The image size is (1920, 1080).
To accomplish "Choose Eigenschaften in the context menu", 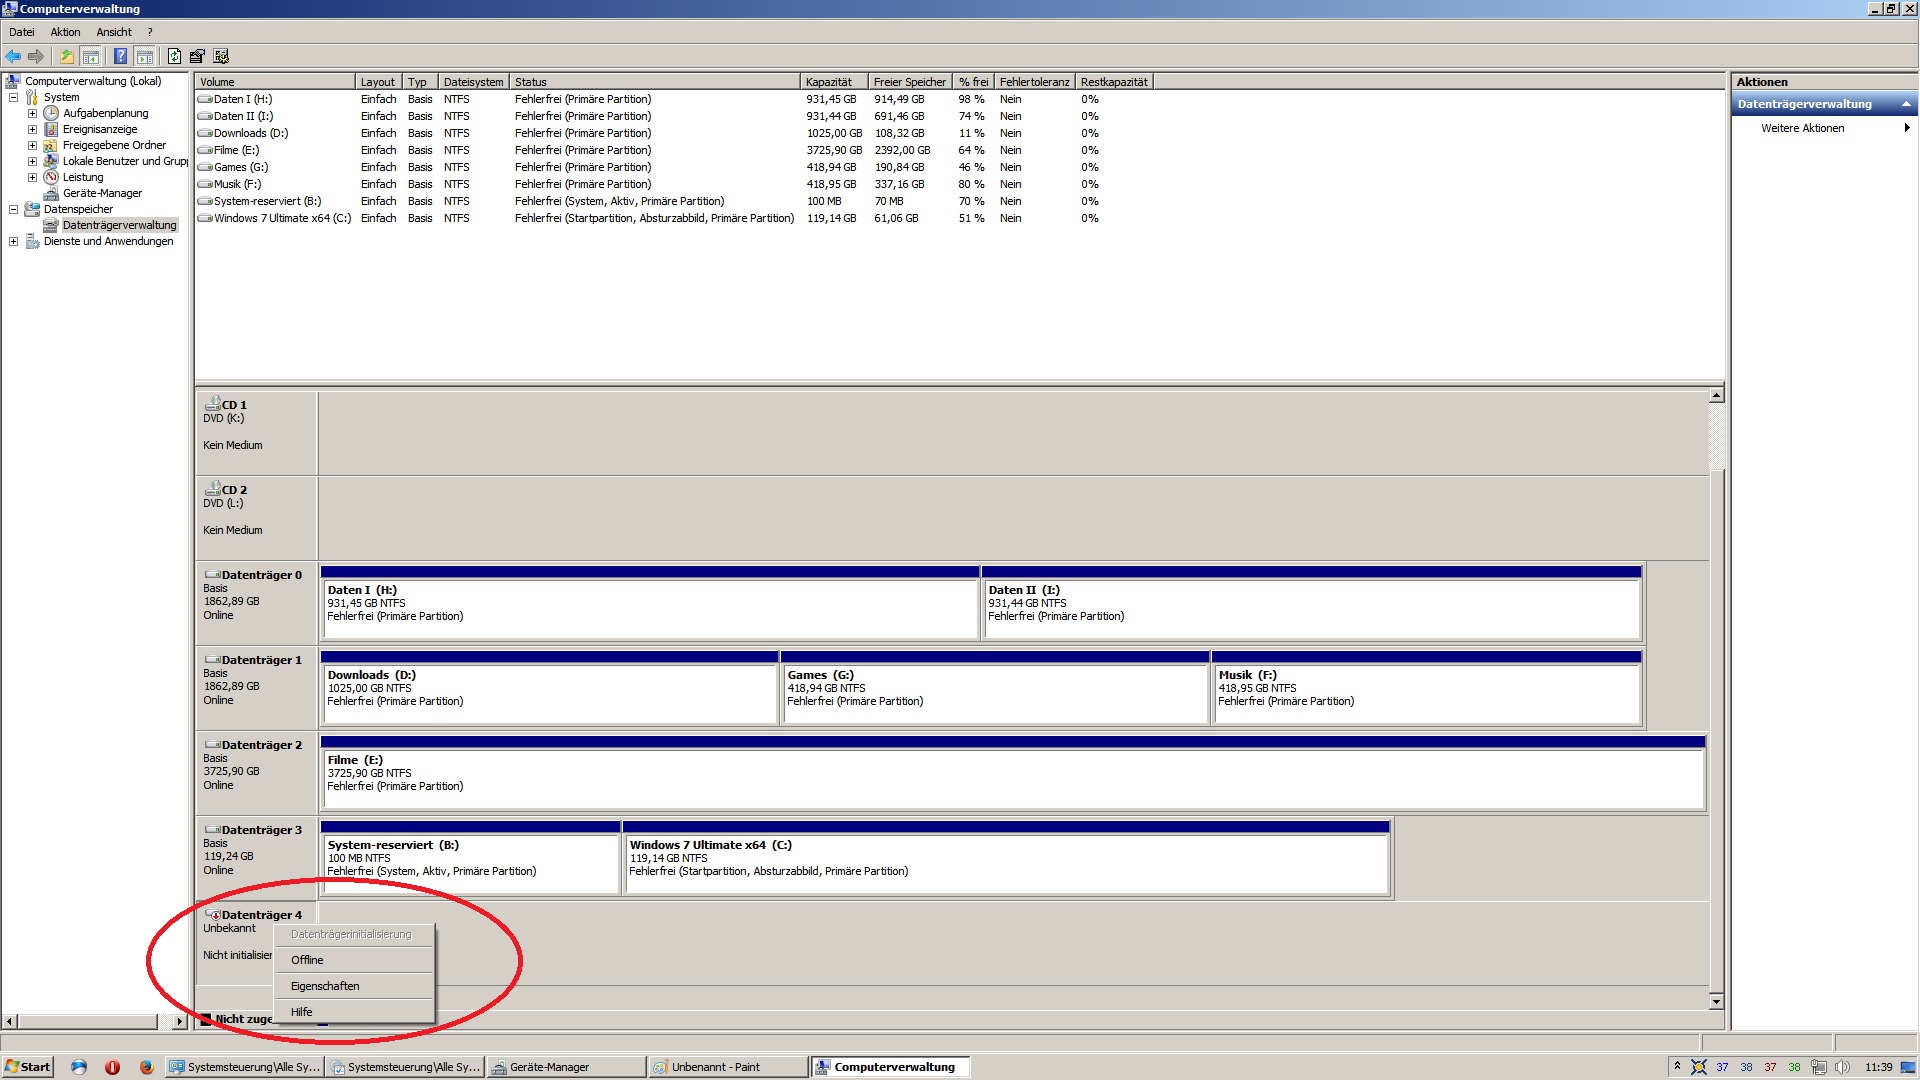I will (x=354, y=986).
